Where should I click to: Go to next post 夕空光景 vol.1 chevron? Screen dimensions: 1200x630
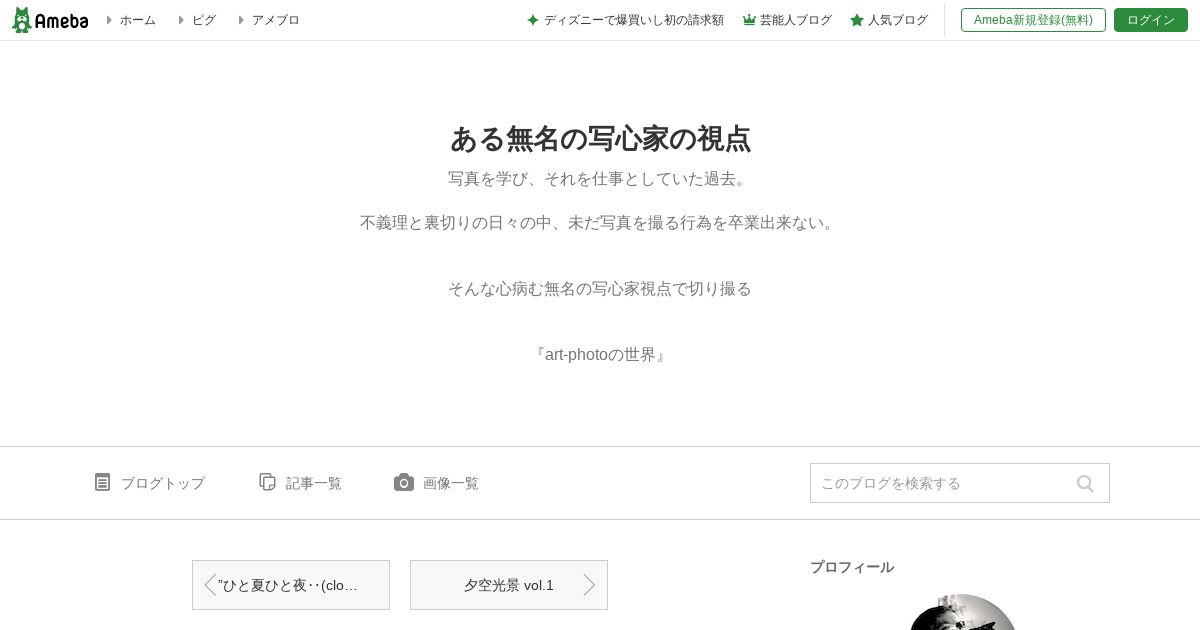(589, 585)
